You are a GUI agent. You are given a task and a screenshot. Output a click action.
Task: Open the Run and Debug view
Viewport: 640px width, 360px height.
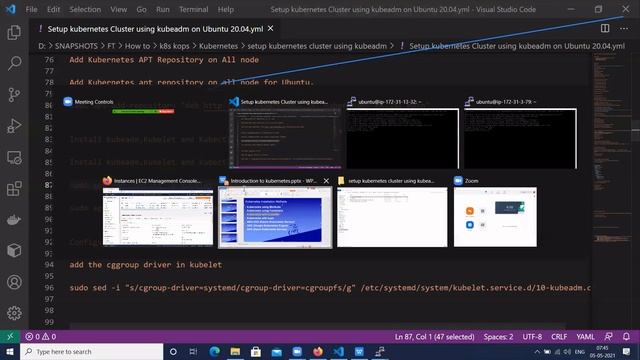click(14, 126)
